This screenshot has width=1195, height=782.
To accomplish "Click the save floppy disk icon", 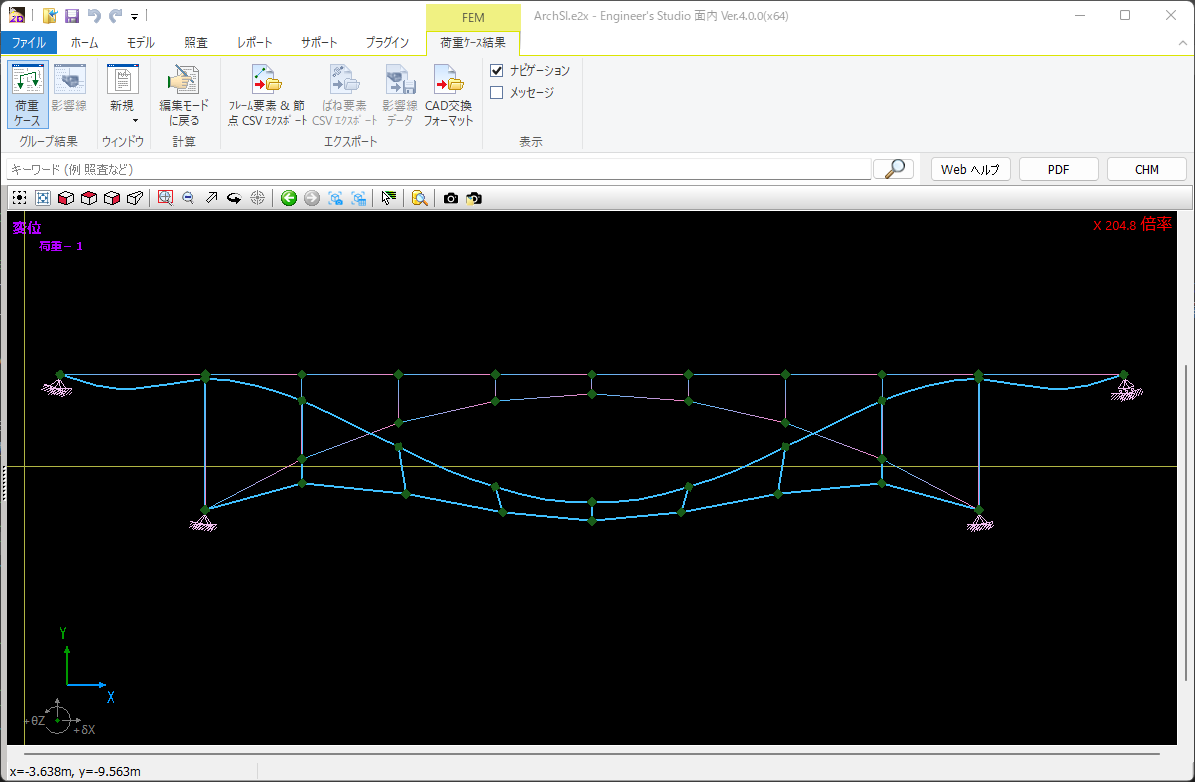I will [72, 15].
